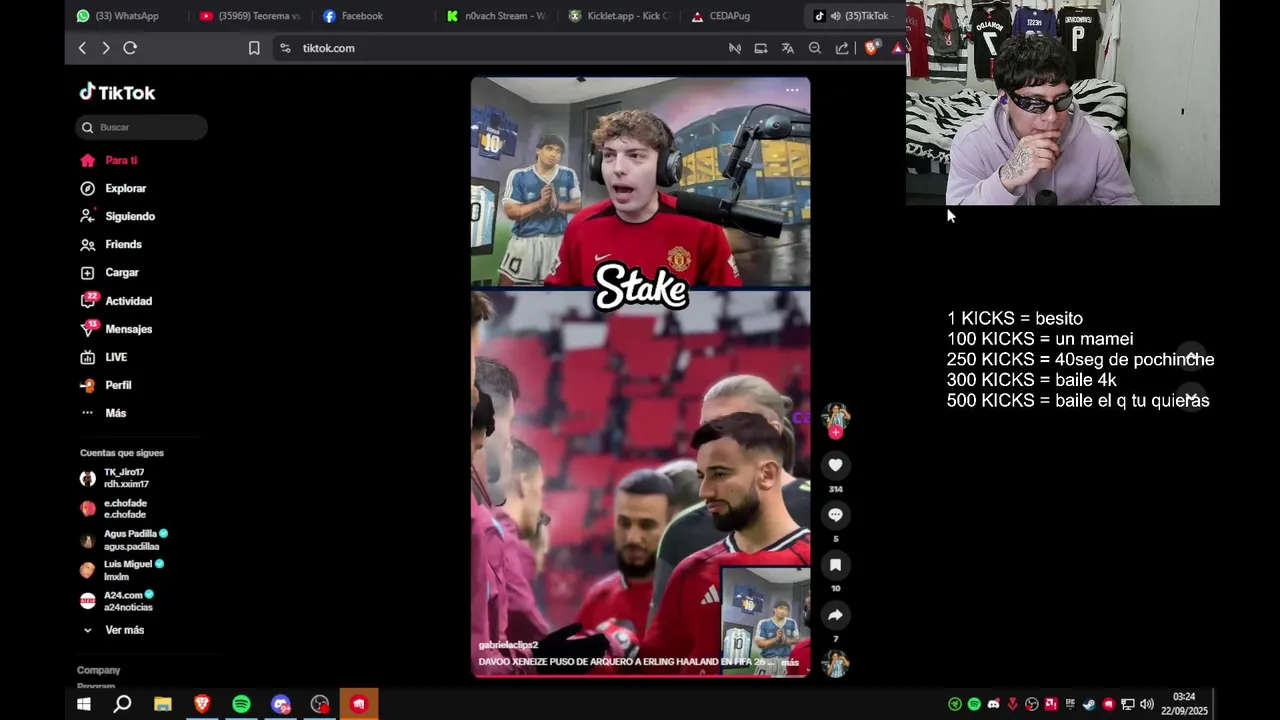Viewport: 1280px width, 720px height.
Task: Like the TikTok video with the heart icon
Action: (835, 465)
